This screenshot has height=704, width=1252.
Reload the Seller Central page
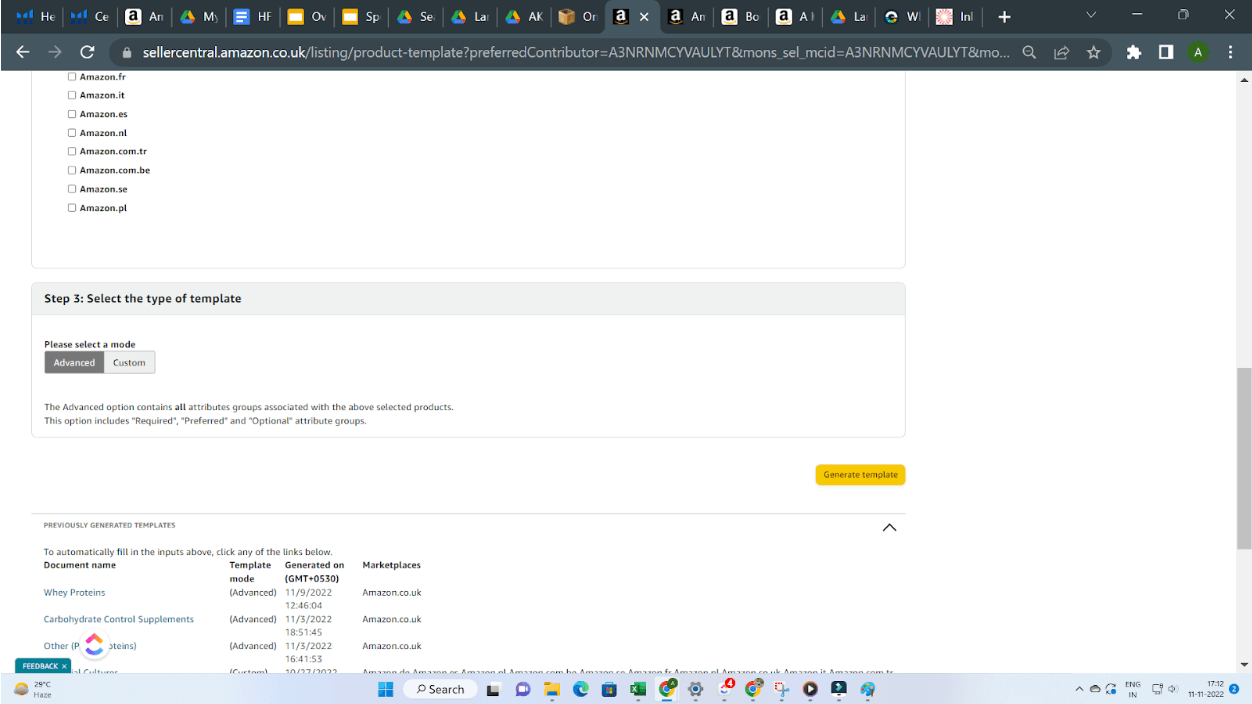pos(87,52)
